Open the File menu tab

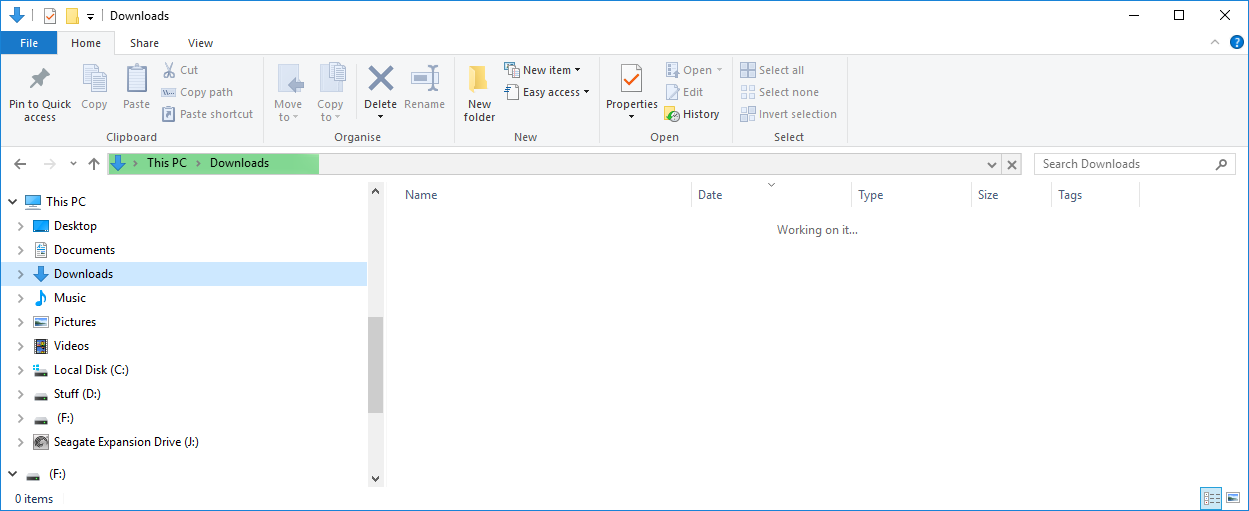(29, 43)
